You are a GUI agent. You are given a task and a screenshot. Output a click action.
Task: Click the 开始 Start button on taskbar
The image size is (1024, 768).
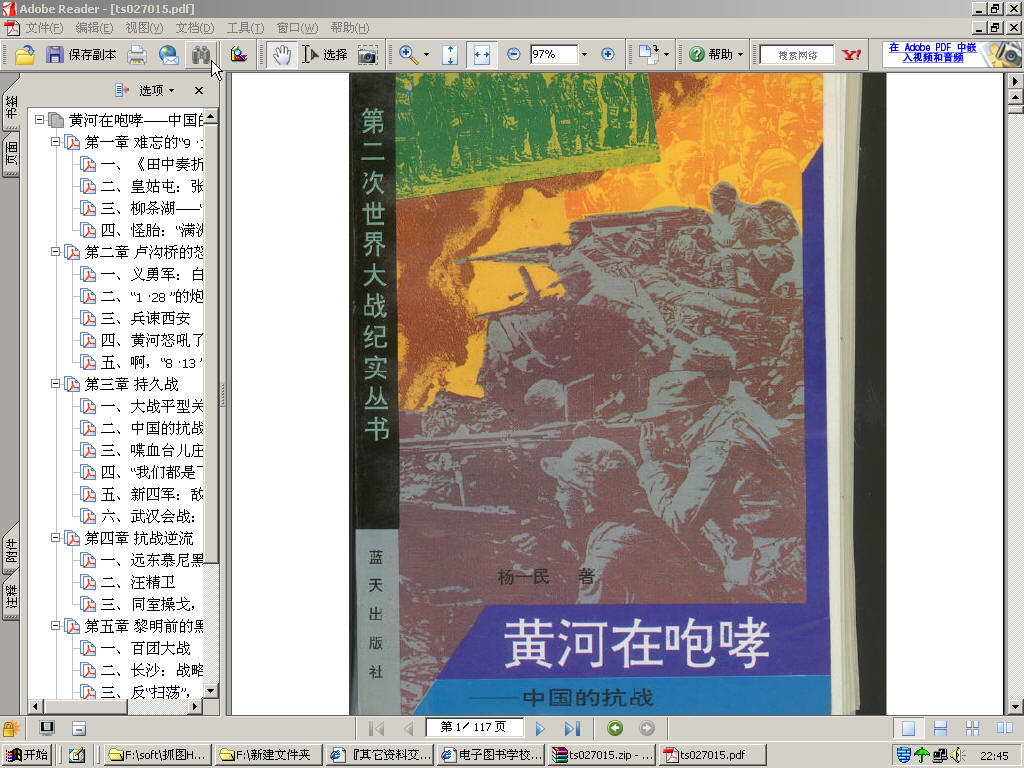[27, 755]
